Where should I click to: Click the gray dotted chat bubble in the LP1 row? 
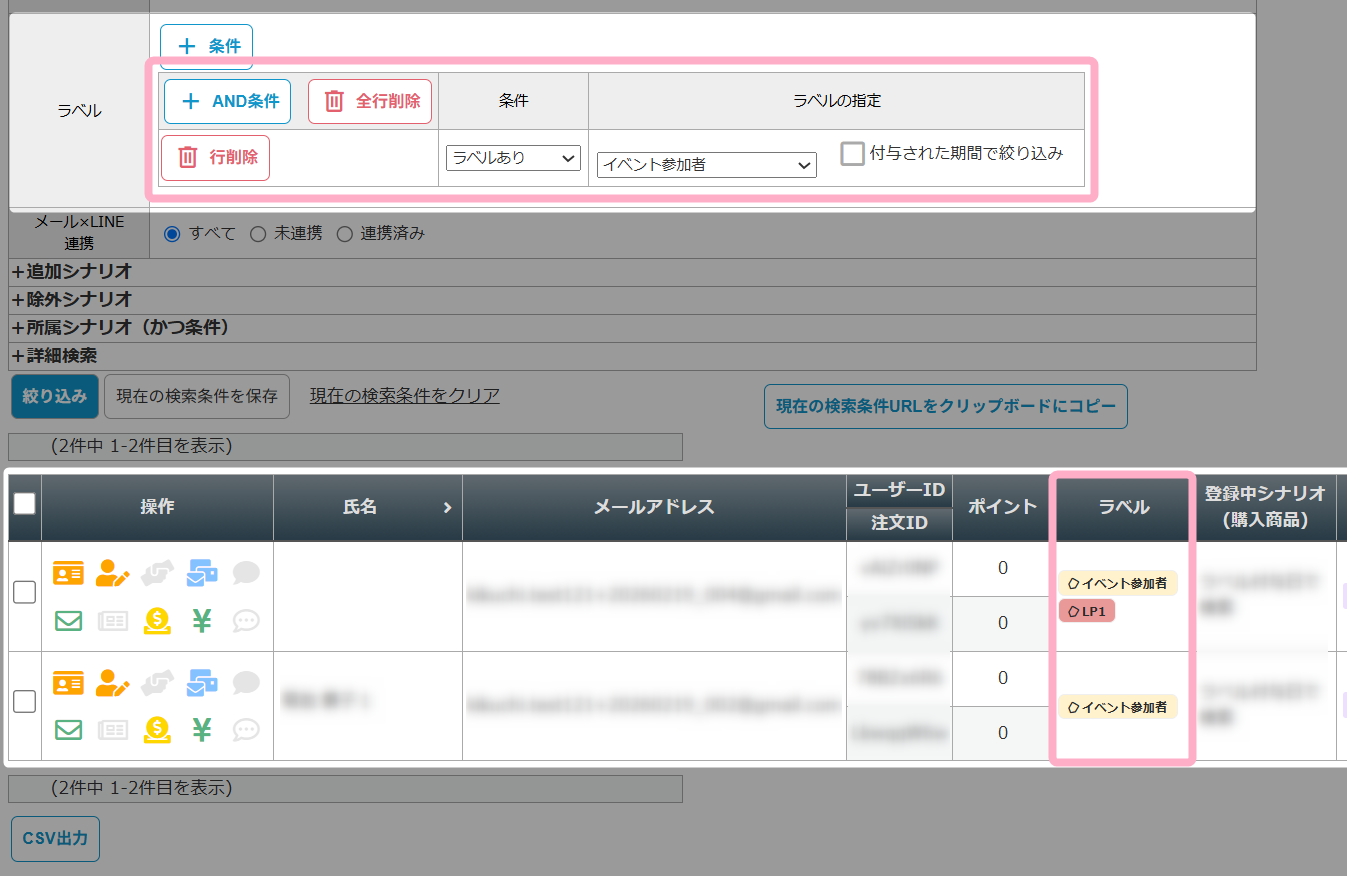coord(246,621)
